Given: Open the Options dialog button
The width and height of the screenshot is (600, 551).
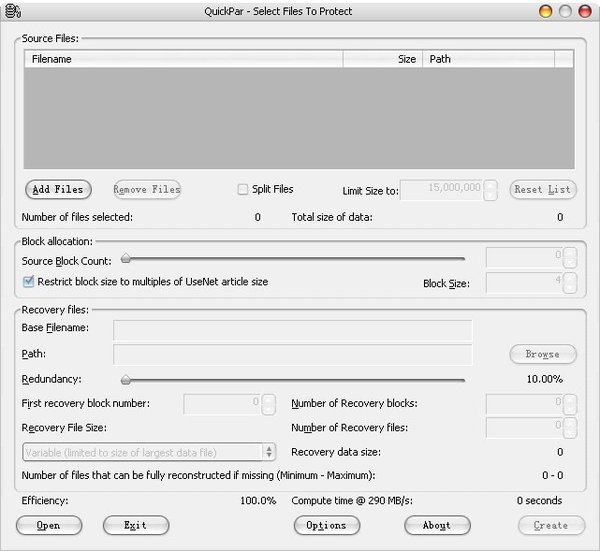Looking at the screenshot, I should [x=327, y=525].
